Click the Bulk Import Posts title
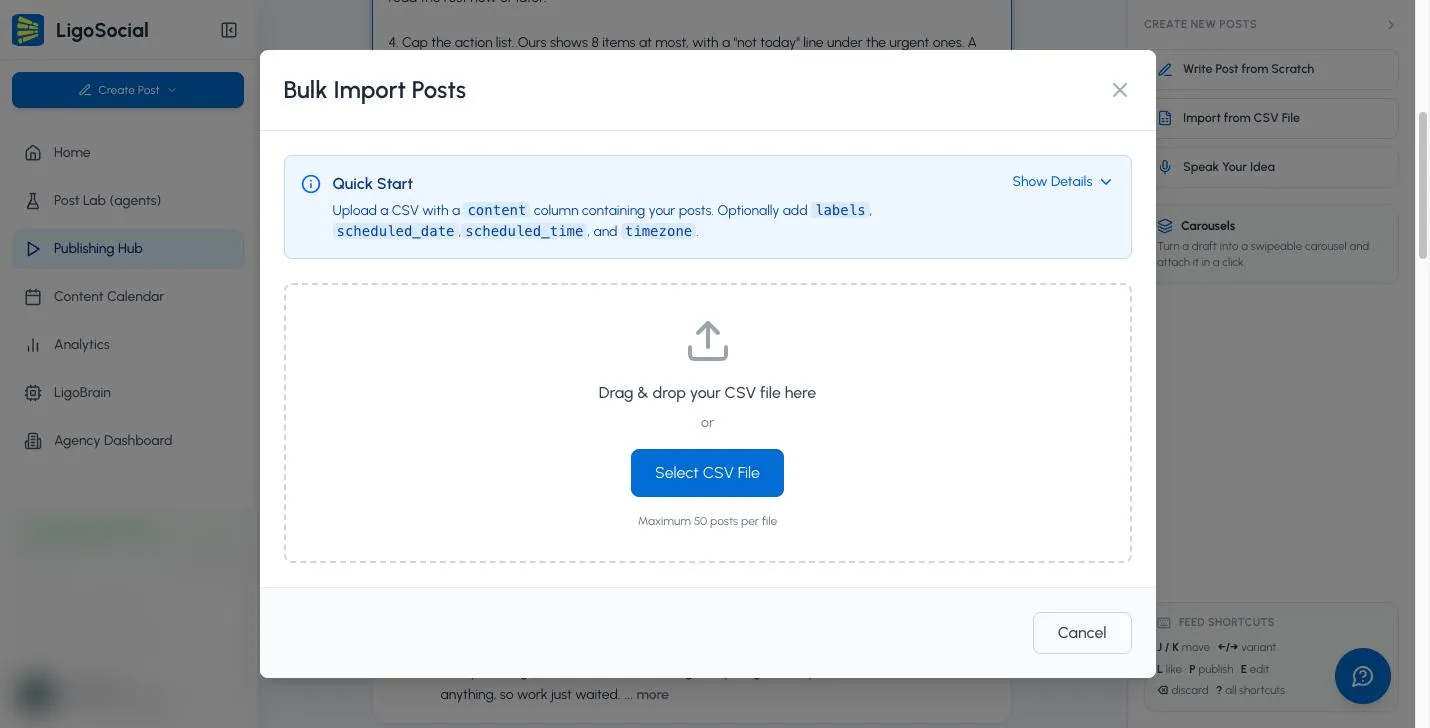1430x728 pixels. tap(375, 90)
